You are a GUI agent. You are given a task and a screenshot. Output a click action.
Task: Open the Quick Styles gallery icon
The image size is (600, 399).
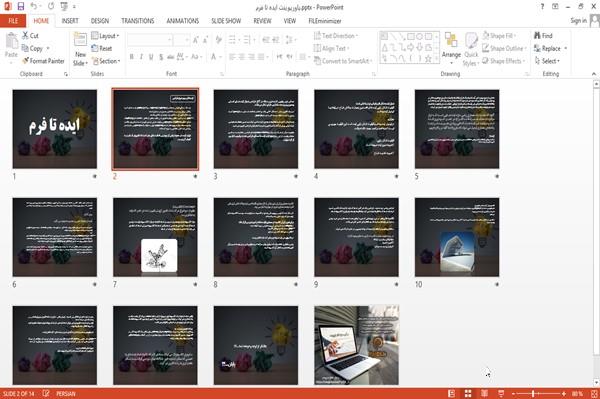click(471, 40)
